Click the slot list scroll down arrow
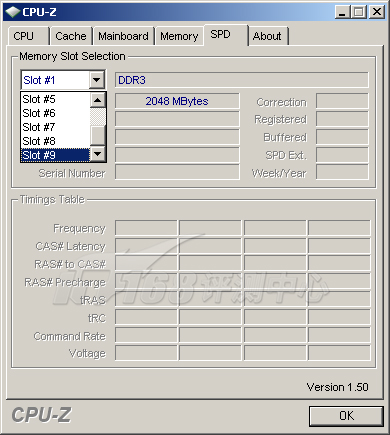The image size is (390, 435). click(98, 154)
